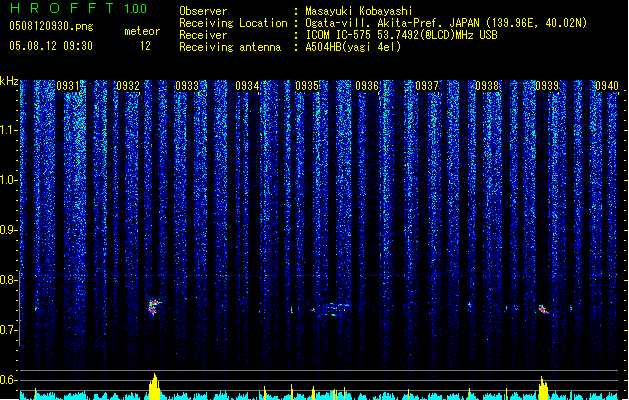
Task: Click the 1.0 kHz axis label
Action: (x=8, y=180)
